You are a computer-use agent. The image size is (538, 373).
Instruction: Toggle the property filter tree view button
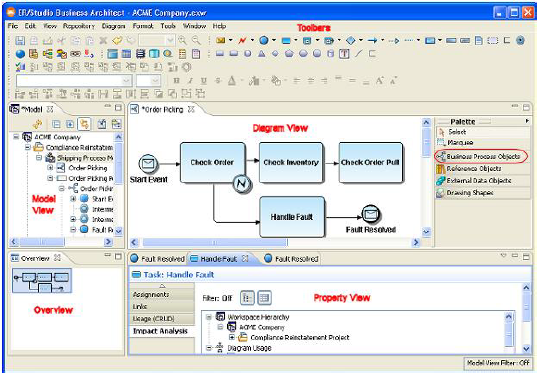tap(247, 298)
